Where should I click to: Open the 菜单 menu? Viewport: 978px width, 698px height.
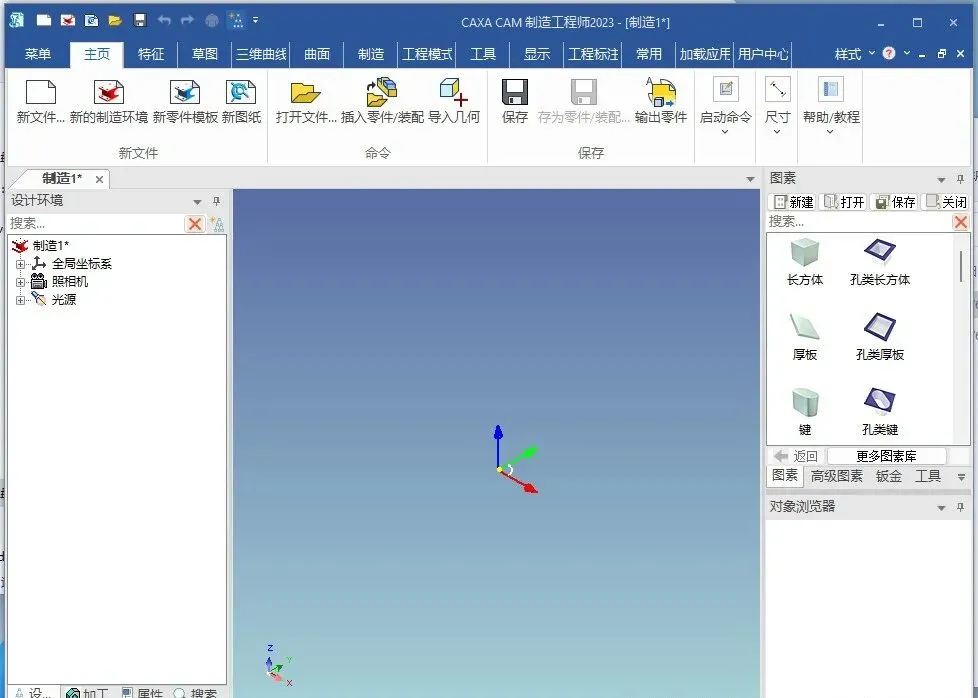click(37, 54)
